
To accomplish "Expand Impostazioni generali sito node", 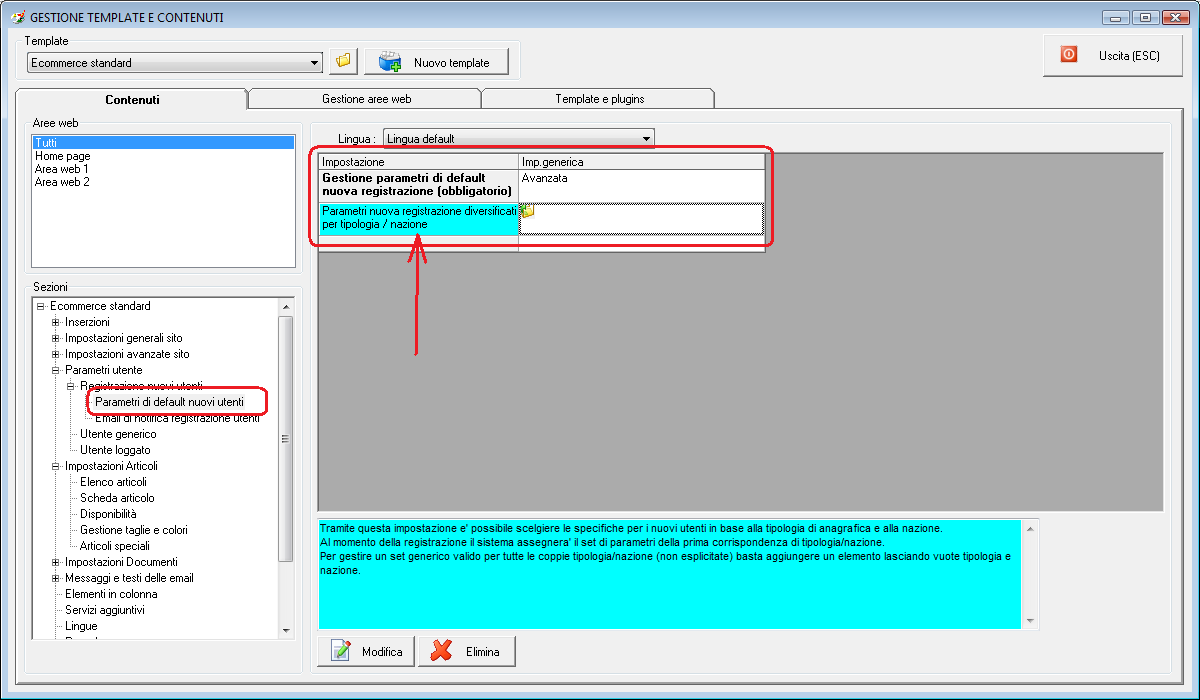I will 56,338.
